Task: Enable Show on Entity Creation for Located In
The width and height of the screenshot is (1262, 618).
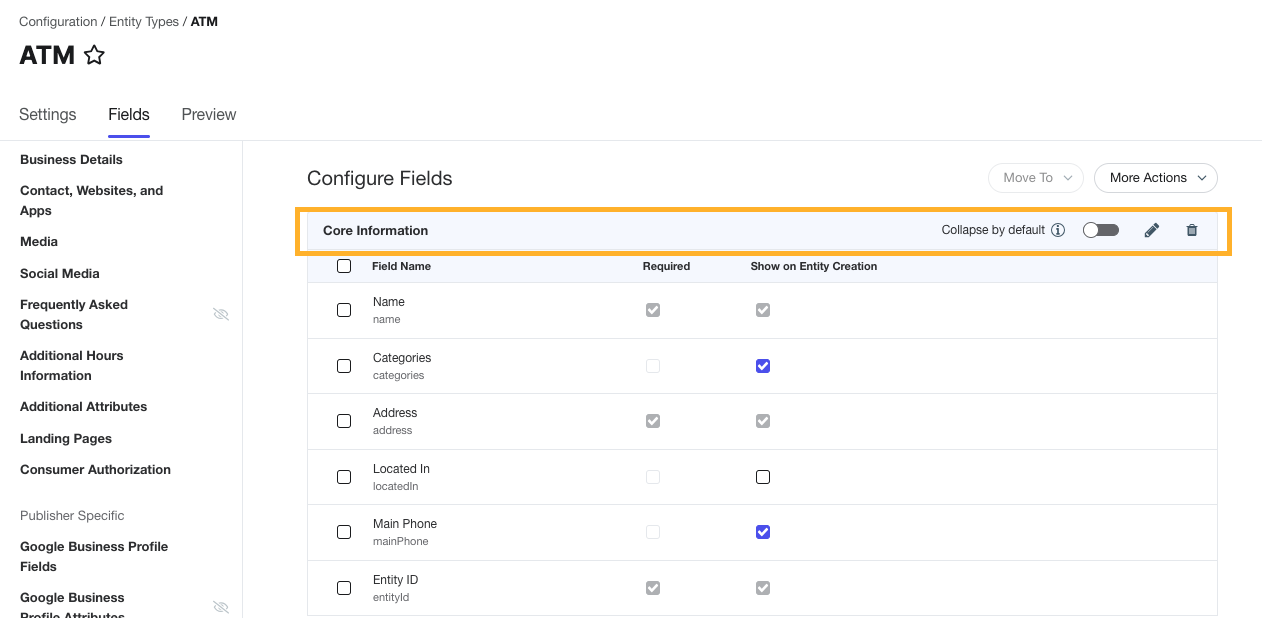Action: tap(763, 477)
